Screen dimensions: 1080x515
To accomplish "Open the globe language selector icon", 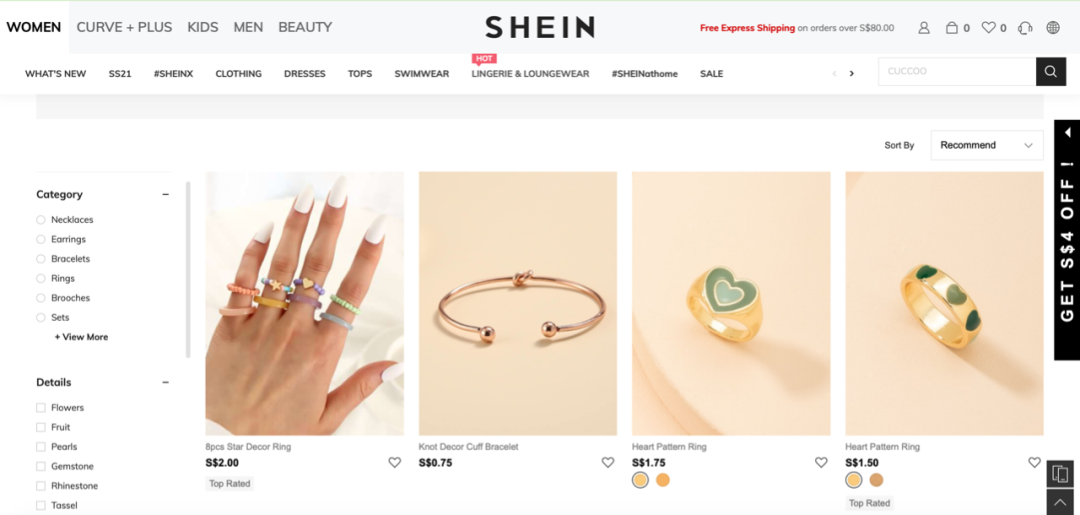I will pos(1052,28).
